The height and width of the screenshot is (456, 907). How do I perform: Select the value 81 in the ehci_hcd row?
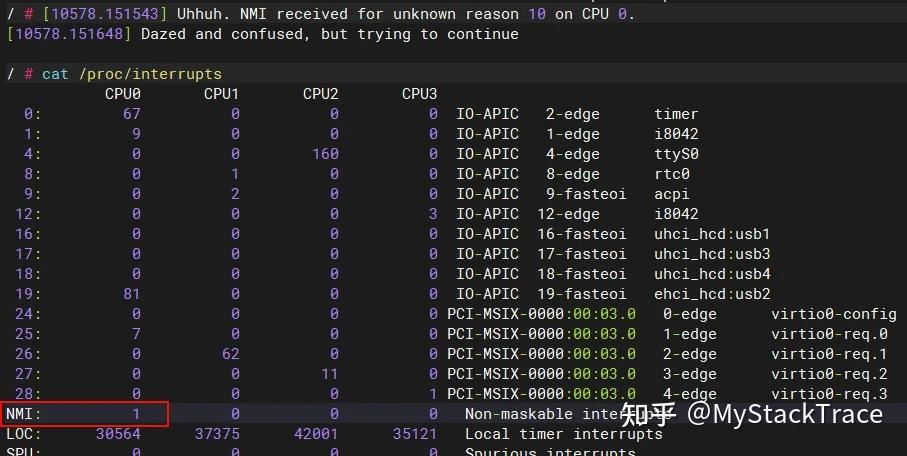tap(131, 294)
